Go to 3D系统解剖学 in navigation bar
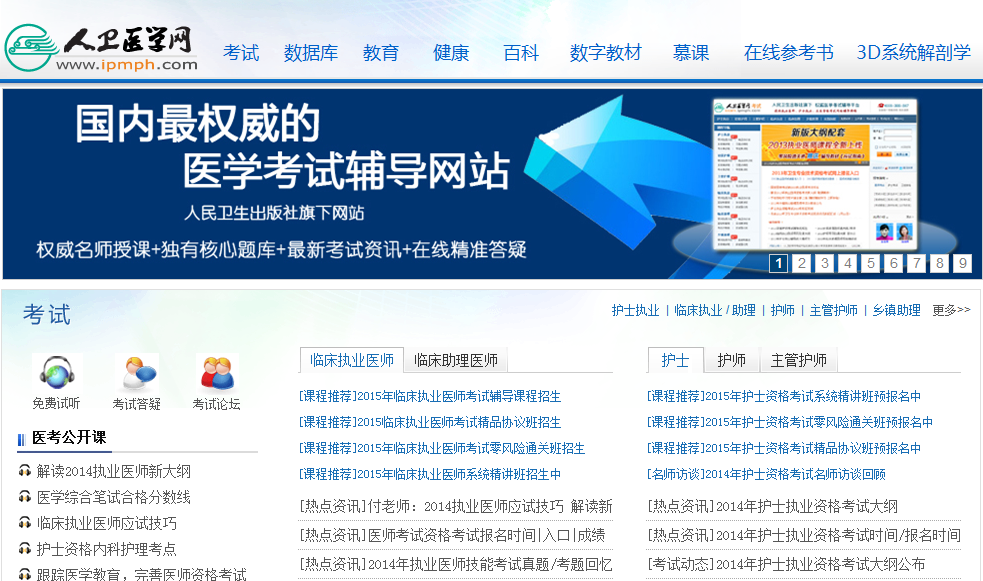 click(913, 53)
